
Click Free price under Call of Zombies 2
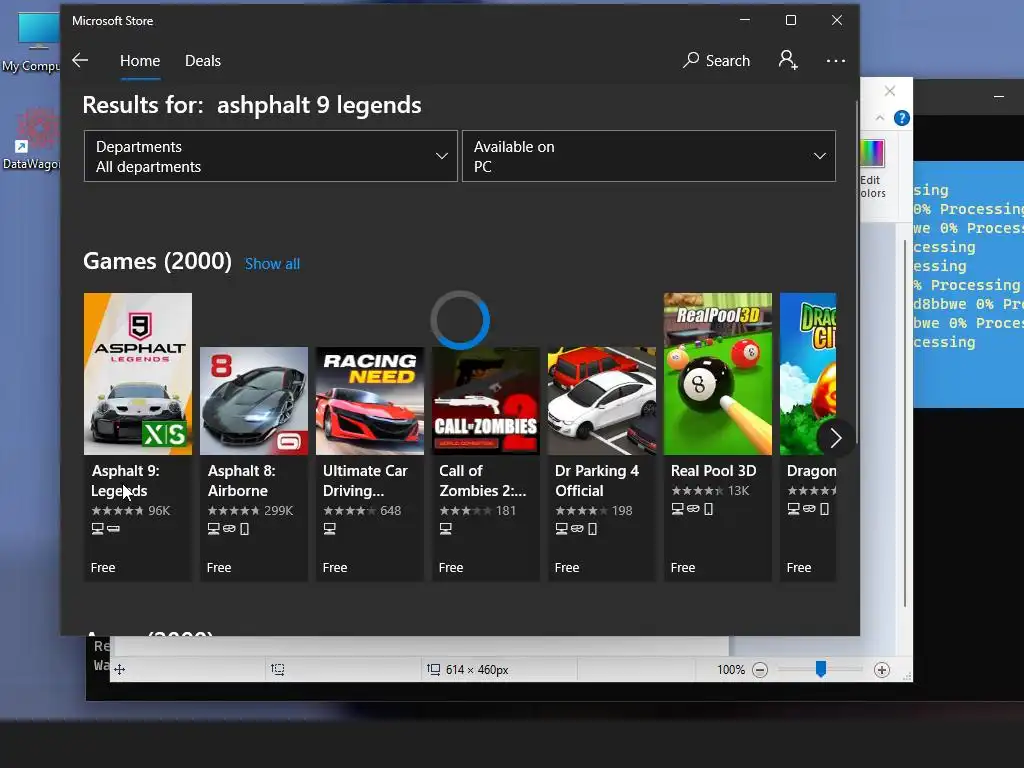tap(451, 568)
